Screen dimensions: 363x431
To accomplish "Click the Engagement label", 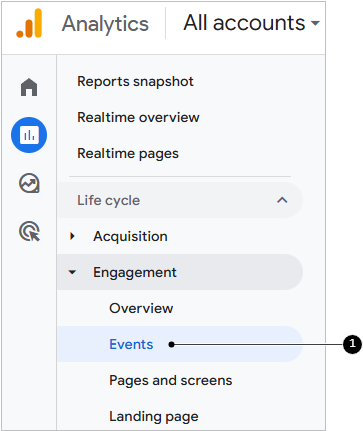I will [x=135, y=272].
